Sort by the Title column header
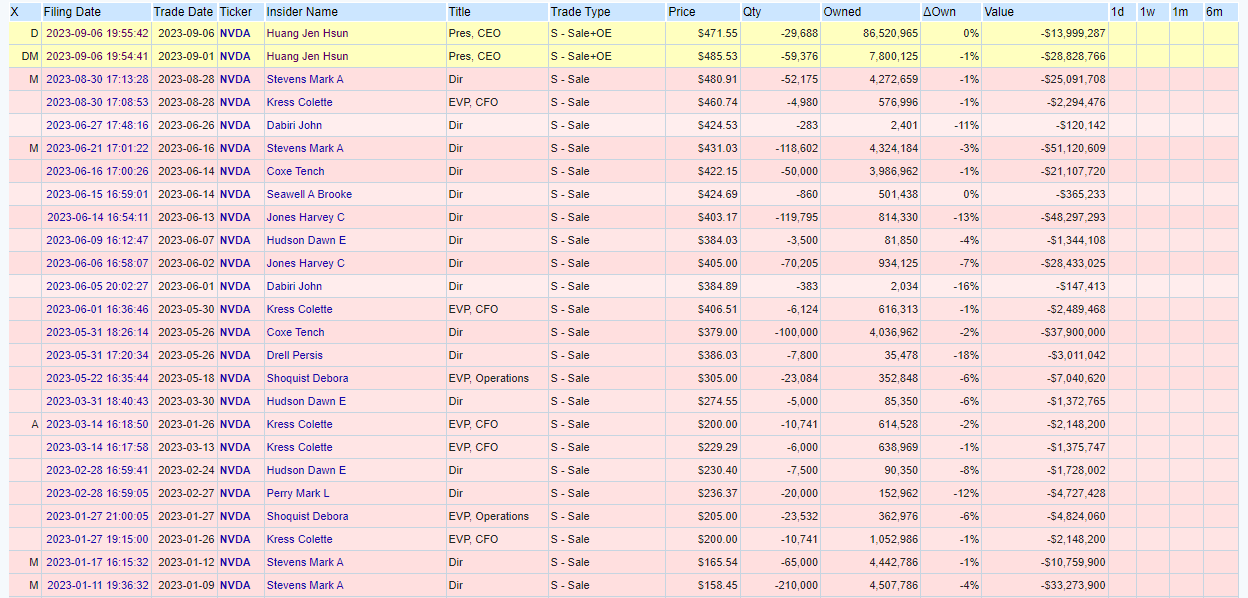 460,12
